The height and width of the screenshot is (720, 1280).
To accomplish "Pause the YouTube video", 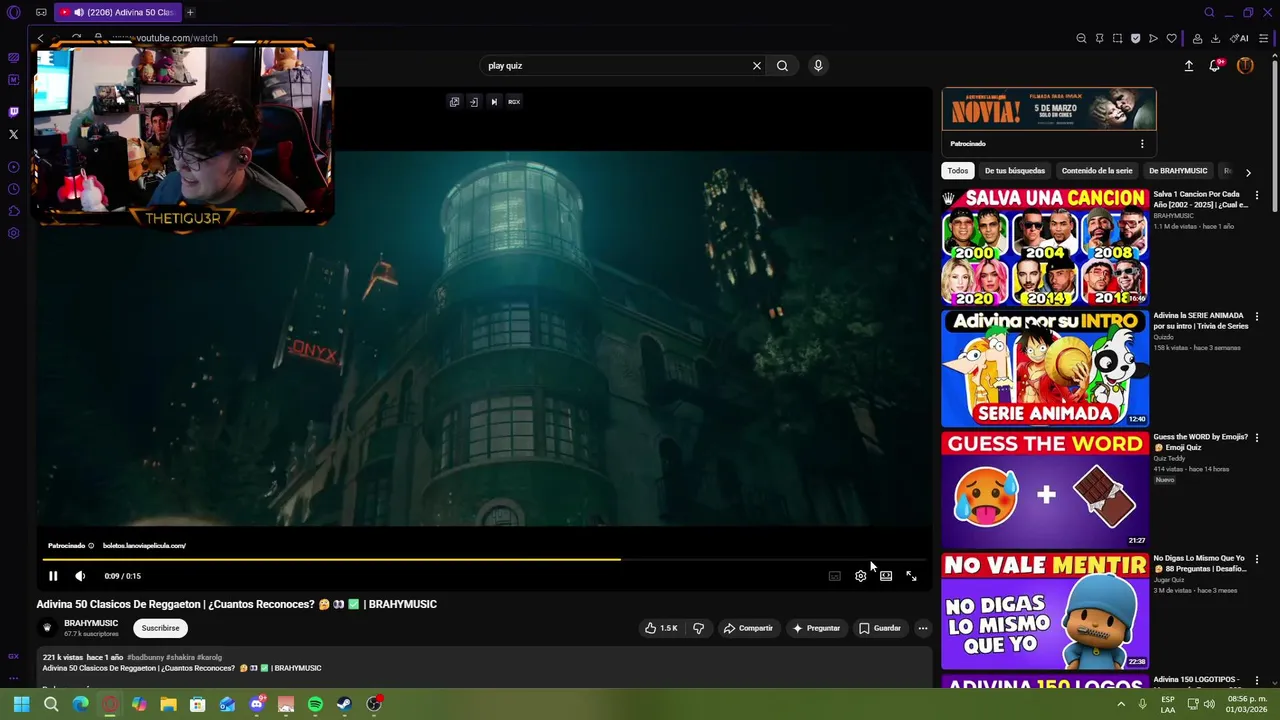I will point(53,576).
